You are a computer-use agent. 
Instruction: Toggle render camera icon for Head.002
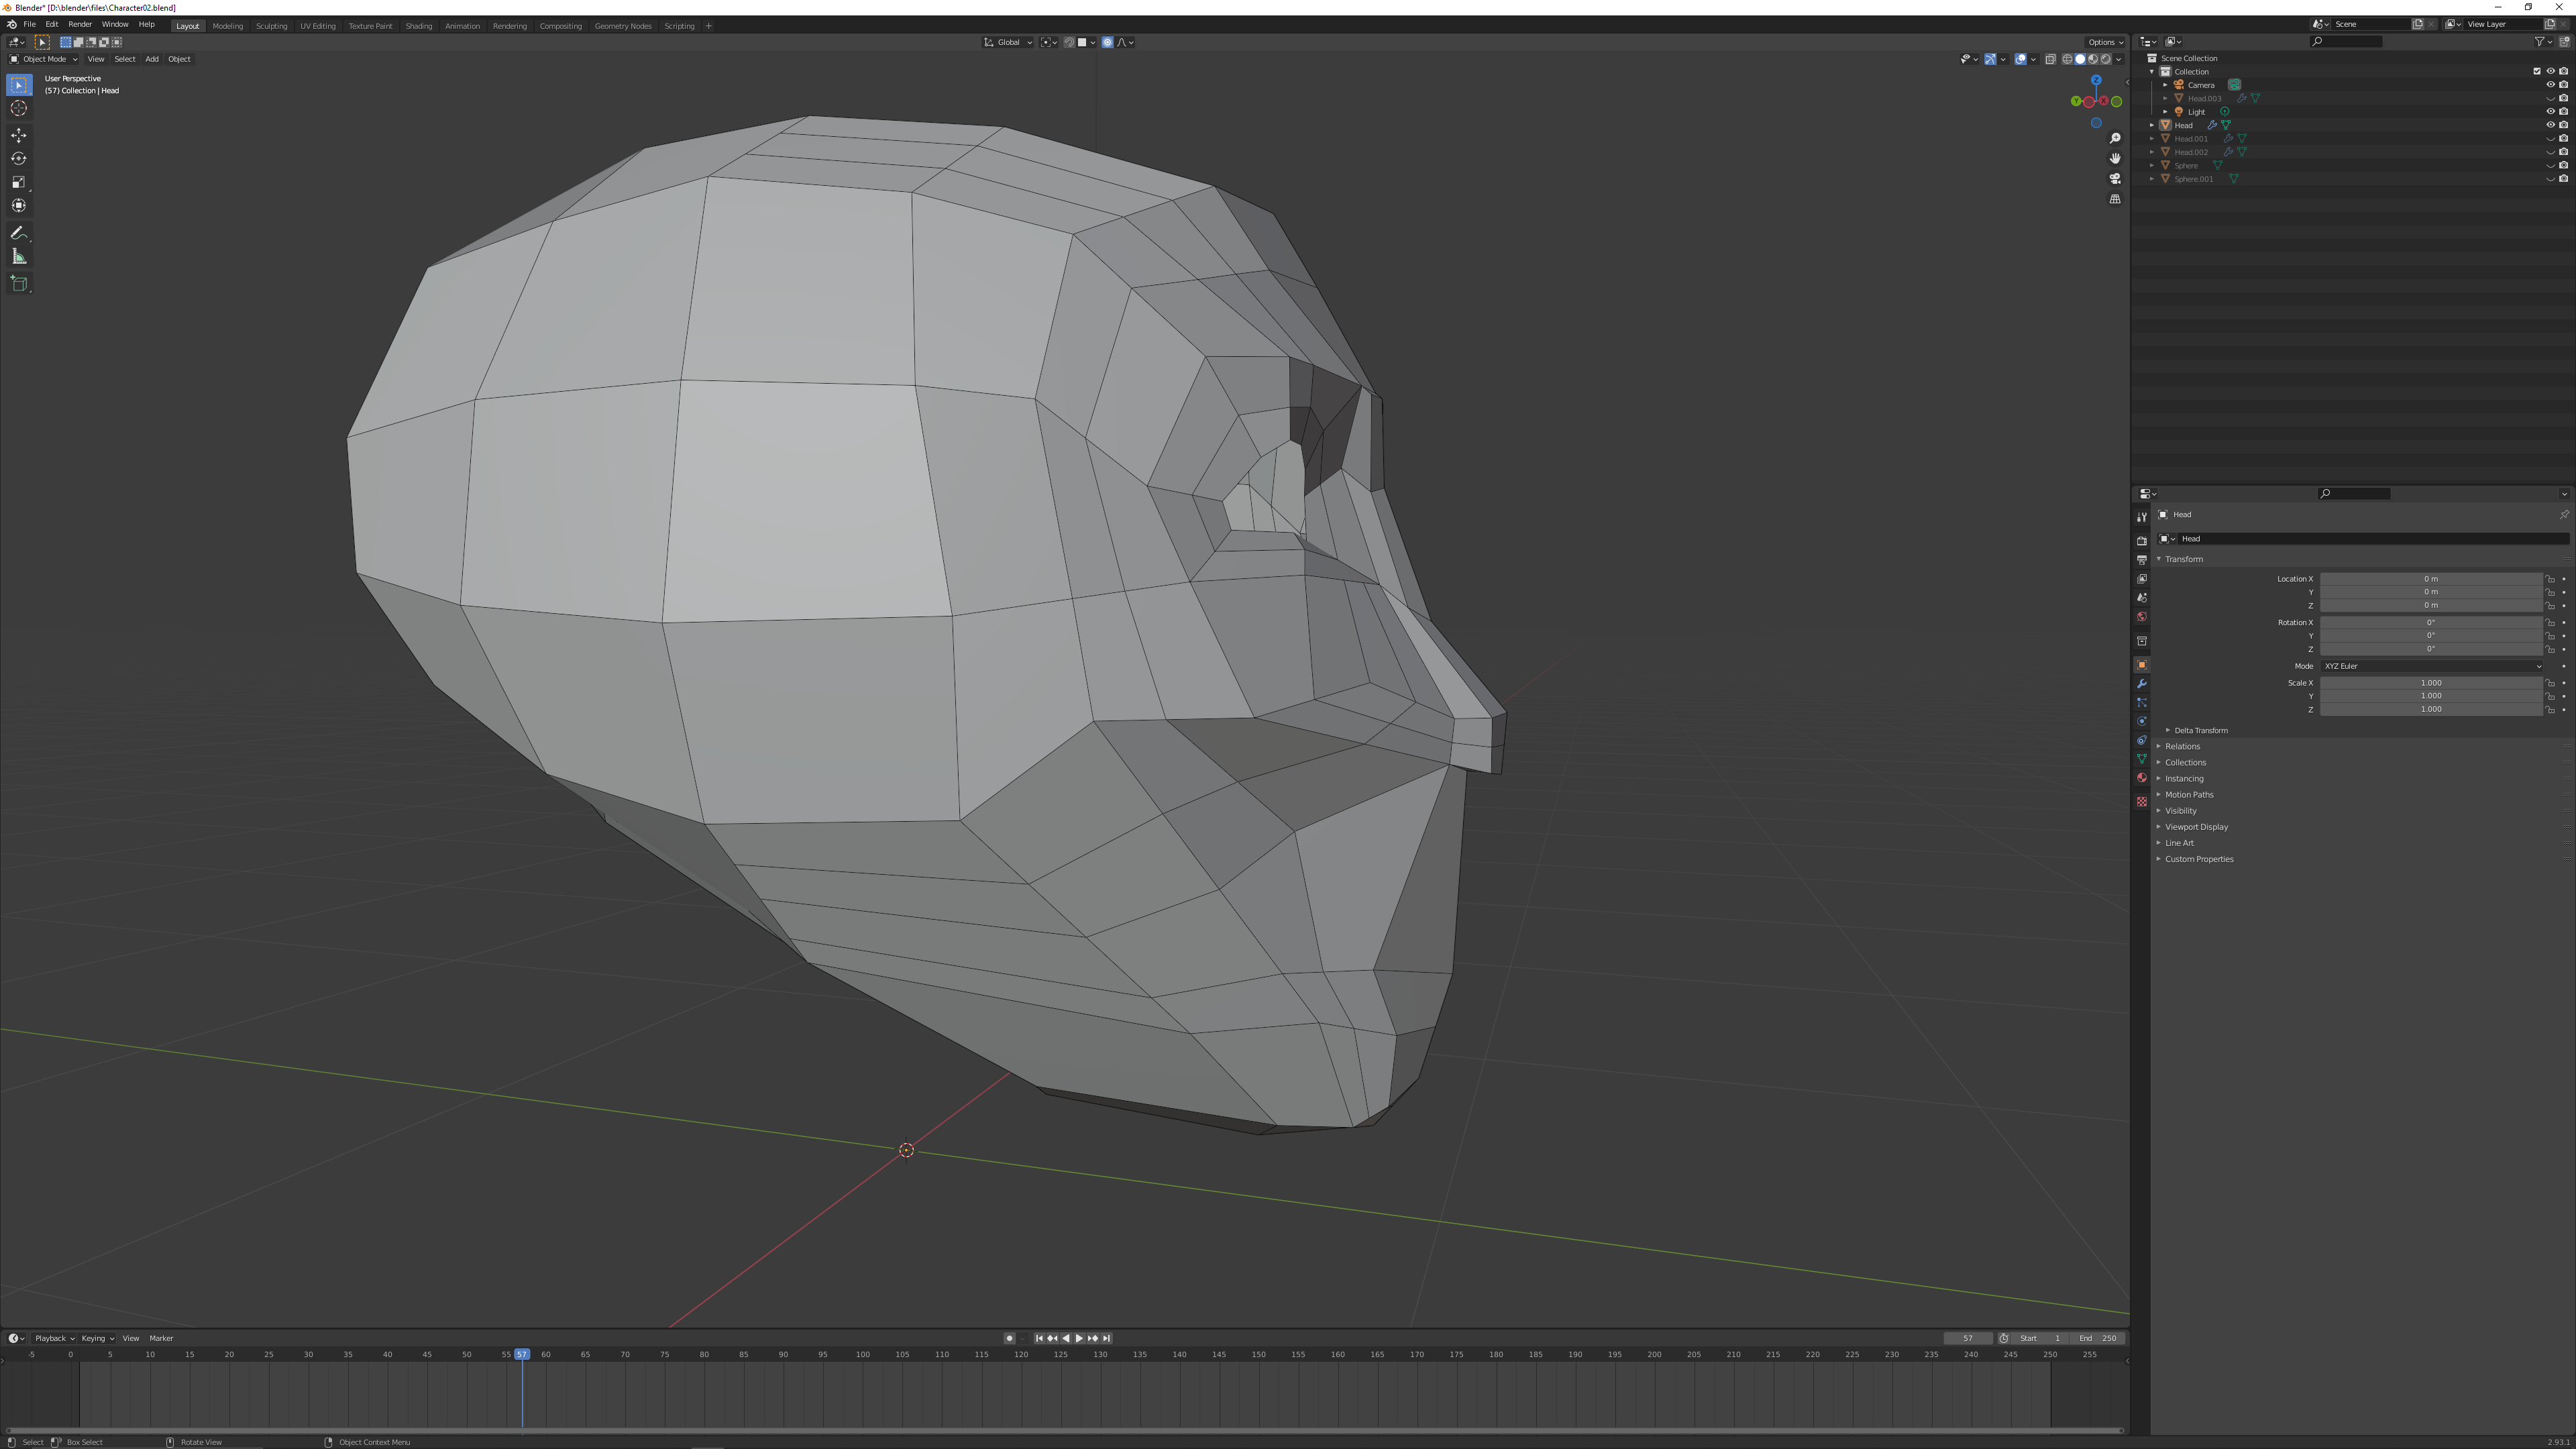point(2563,152)
